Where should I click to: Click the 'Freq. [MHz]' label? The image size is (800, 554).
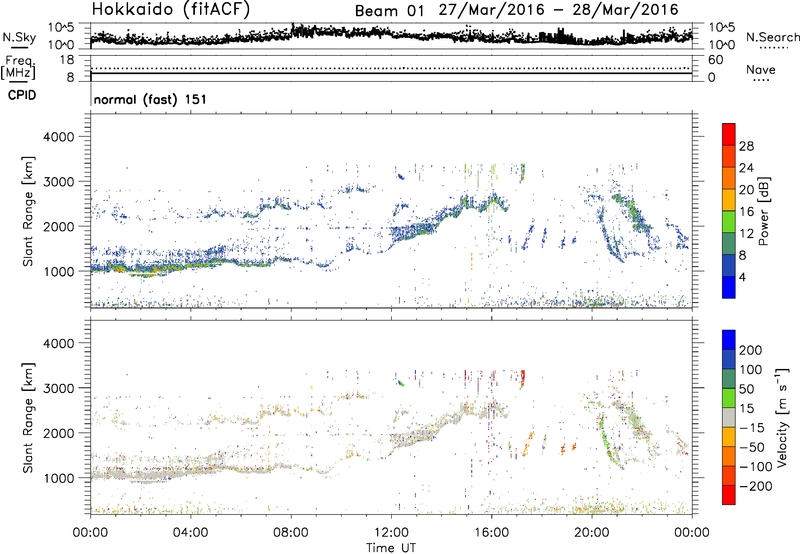(x=19, y=67)
